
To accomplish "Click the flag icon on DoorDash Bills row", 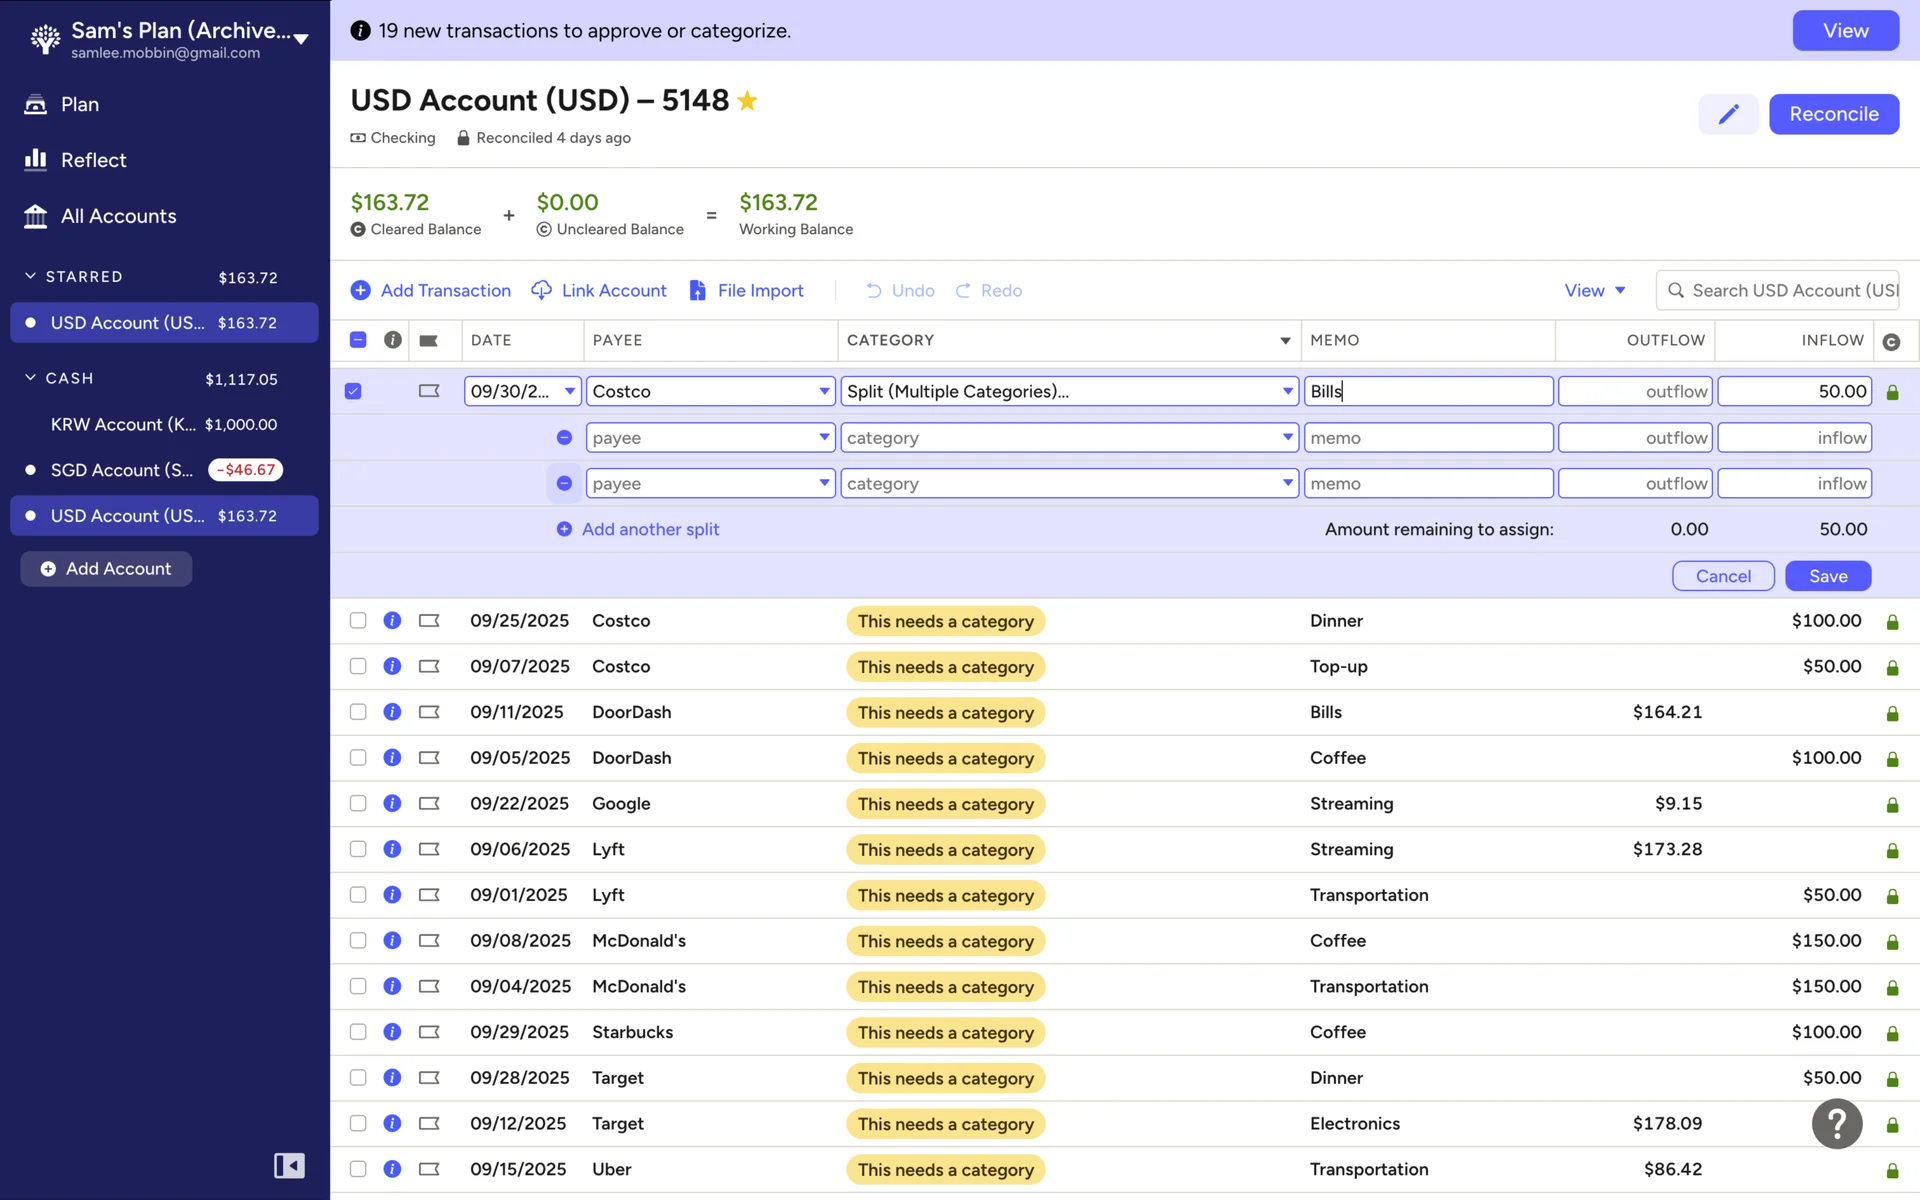I will pyautogui.click(x=429, y=712).
